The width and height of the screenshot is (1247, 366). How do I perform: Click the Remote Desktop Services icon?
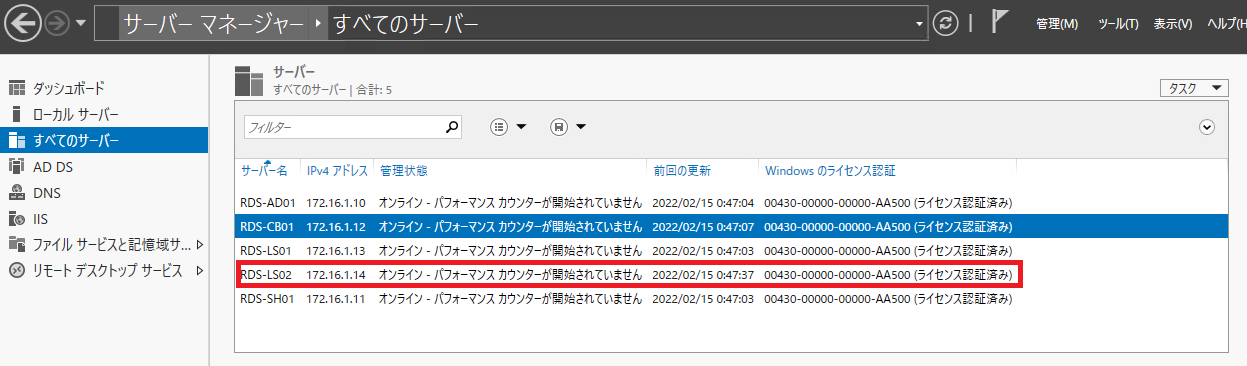tap(16, 270)
